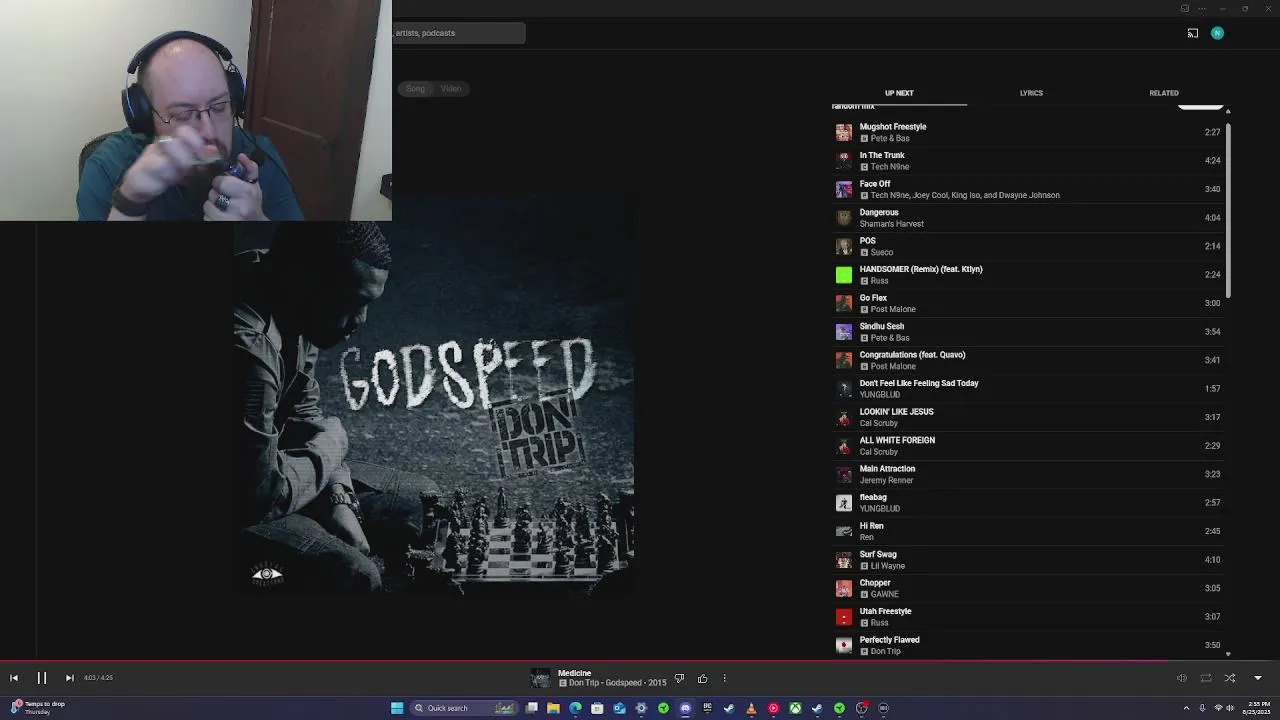Play Mugshot Freestyle from the queue

pyautogui.click(x=1026, y=132)
